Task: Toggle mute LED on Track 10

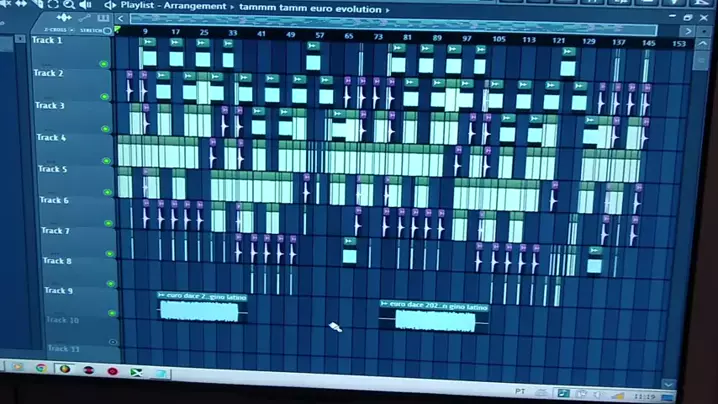Action: coord(113,342)
